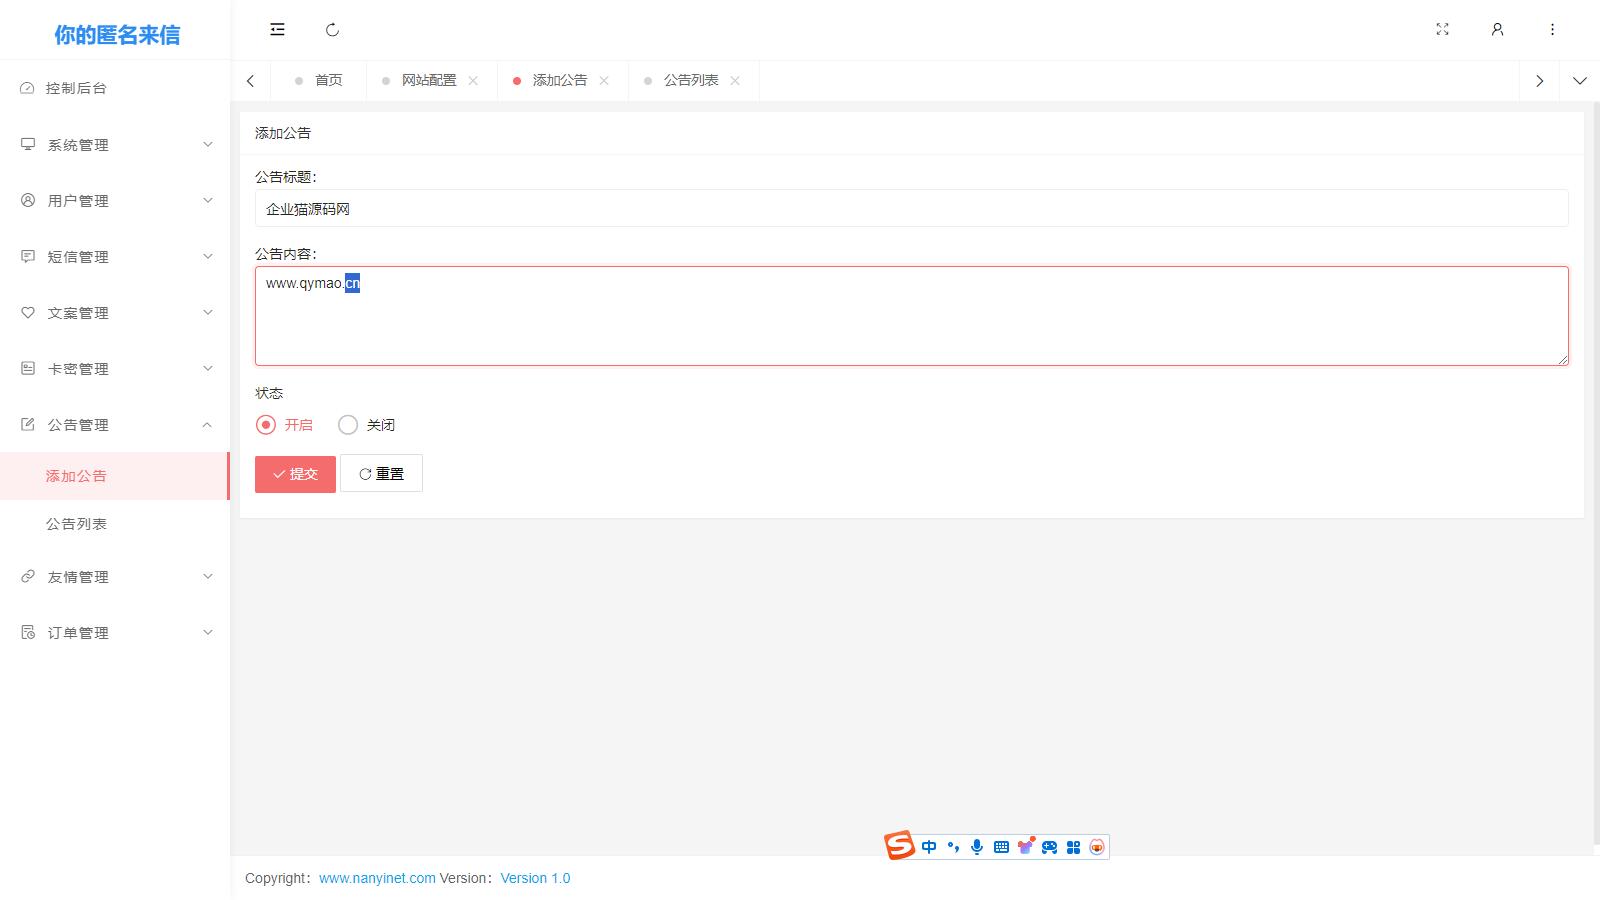The image size is (1600, 900).
Task: Click the 添加公告 card heading
Action: pyautogui.click(x=283, y=133)
